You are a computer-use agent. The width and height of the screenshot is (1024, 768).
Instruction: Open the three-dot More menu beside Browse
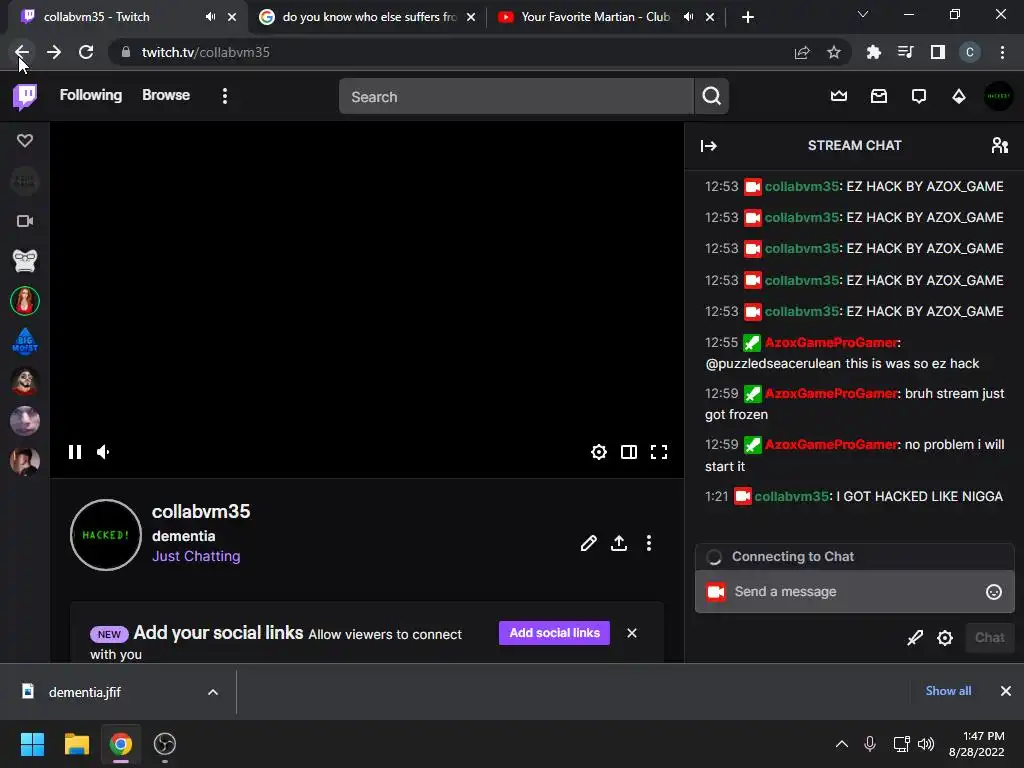[x=225, y=96]
